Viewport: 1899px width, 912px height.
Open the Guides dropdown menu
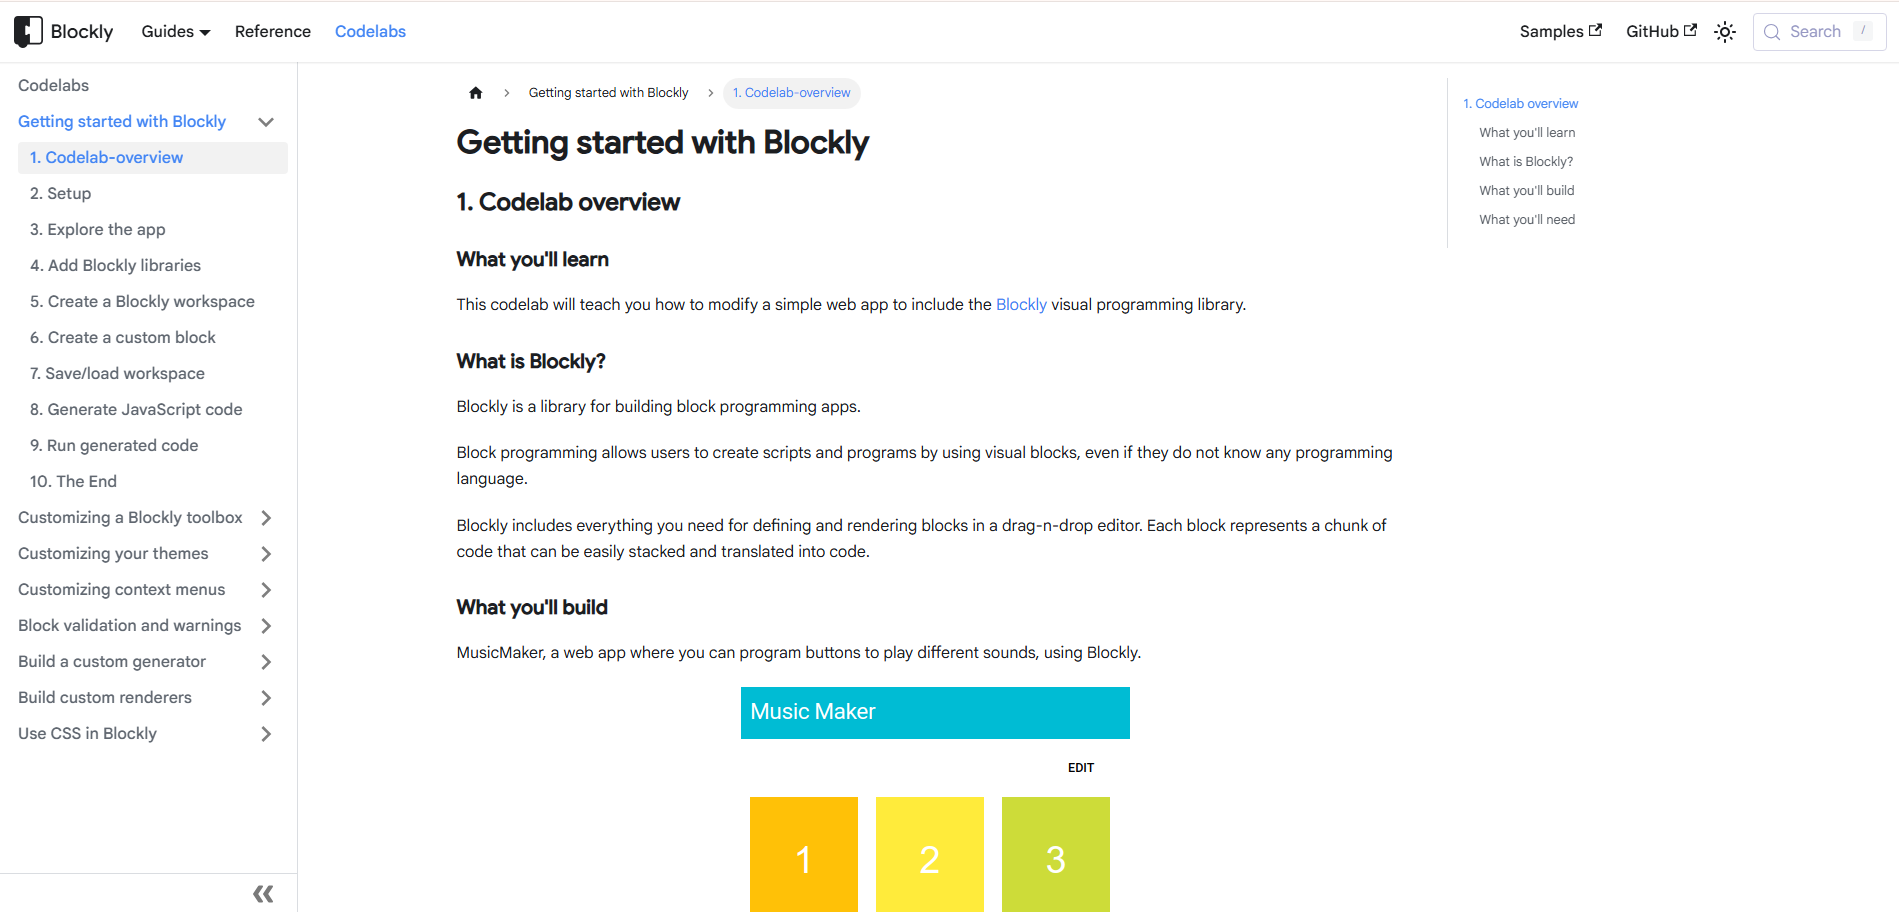[x=175, y=31]
